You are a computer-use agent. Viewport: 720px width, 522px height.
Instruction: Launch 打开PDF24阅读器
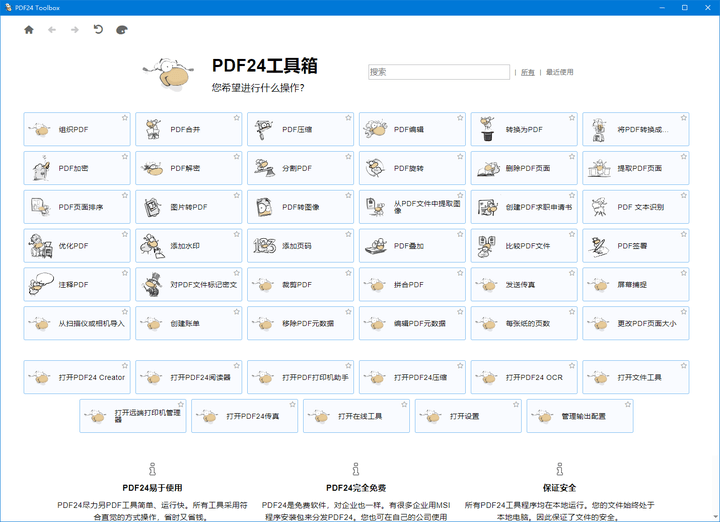[188, 377]
